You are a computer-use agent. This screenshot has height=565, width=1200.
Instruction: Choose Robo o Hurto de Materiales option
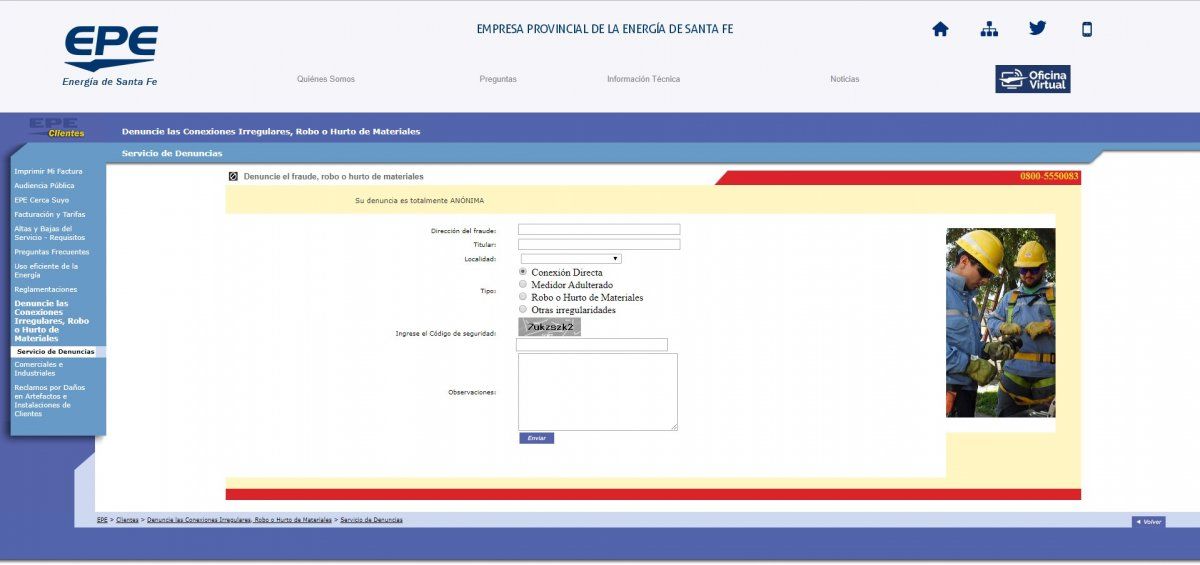coord(523,297)
